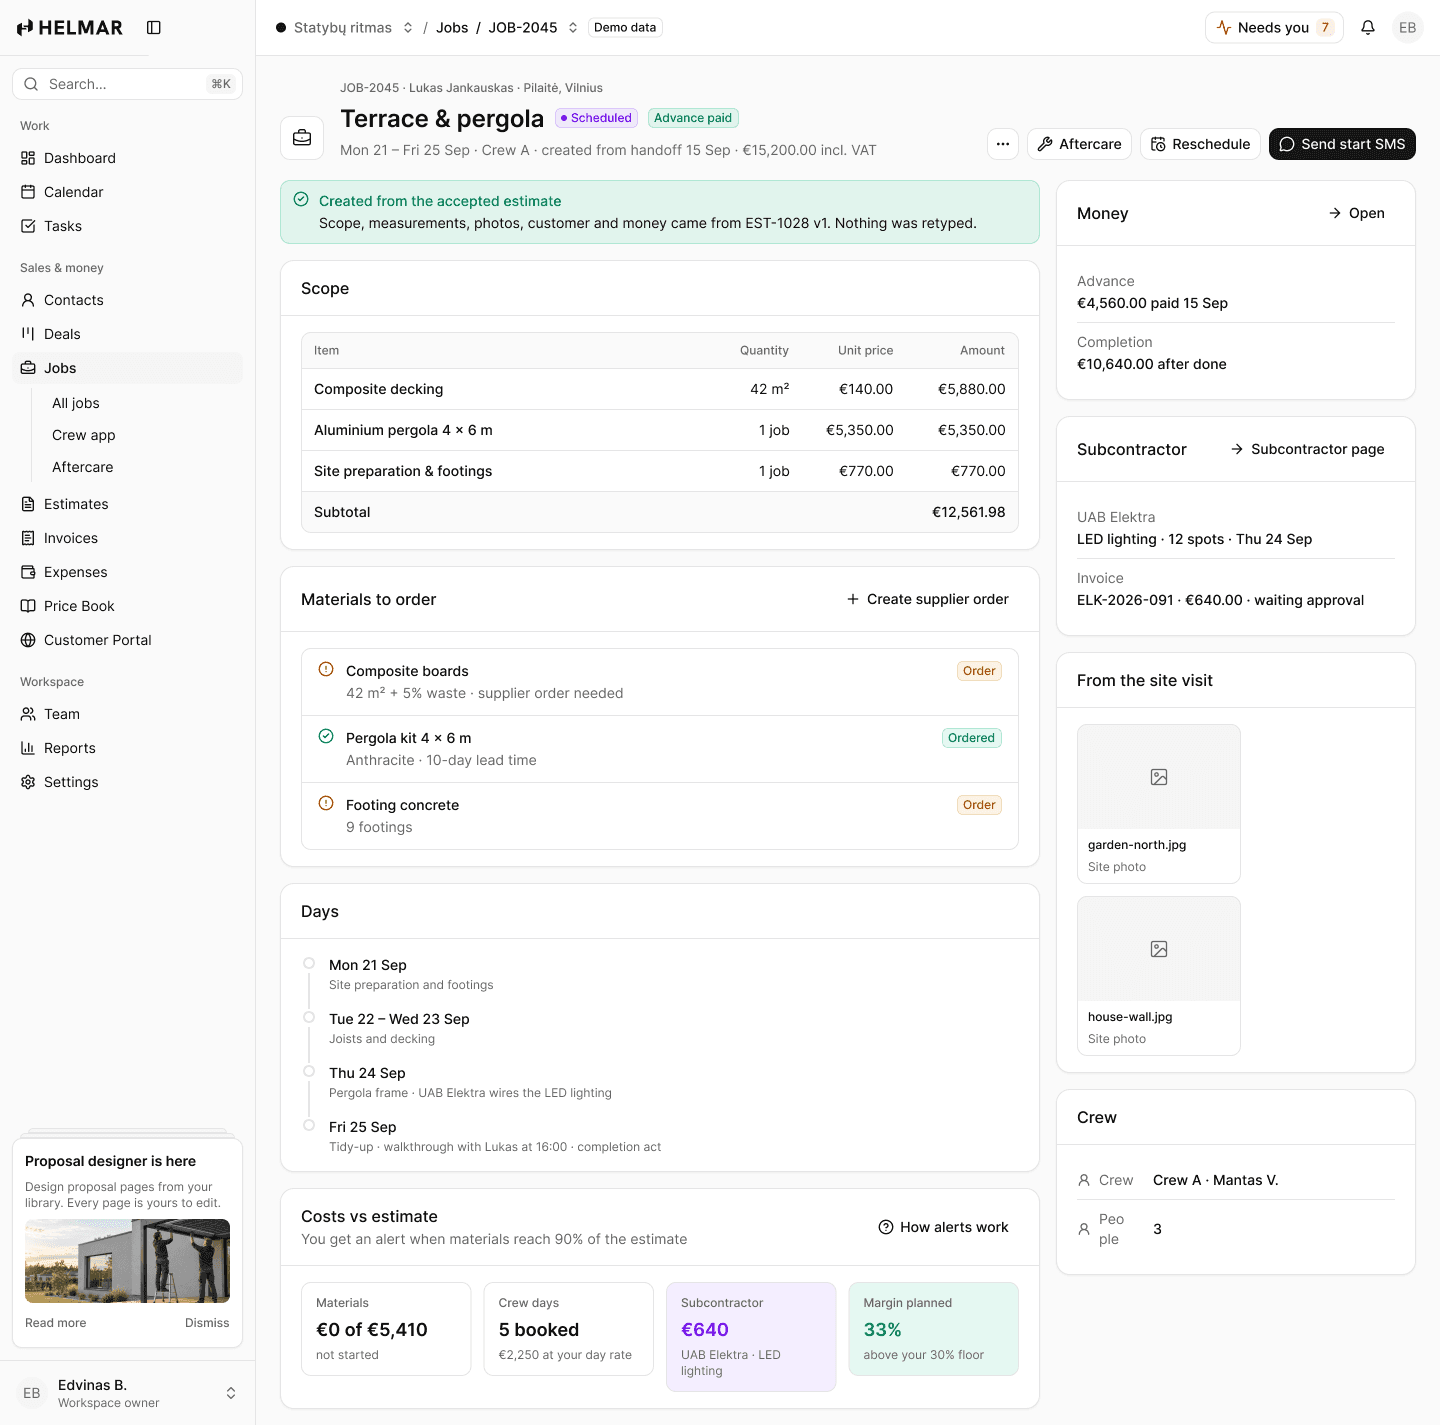This screenshot has width=1440, height=1425.
Task: Select Jobs in the sidebar
Action: pyautogui.click(x=127, y=368)
